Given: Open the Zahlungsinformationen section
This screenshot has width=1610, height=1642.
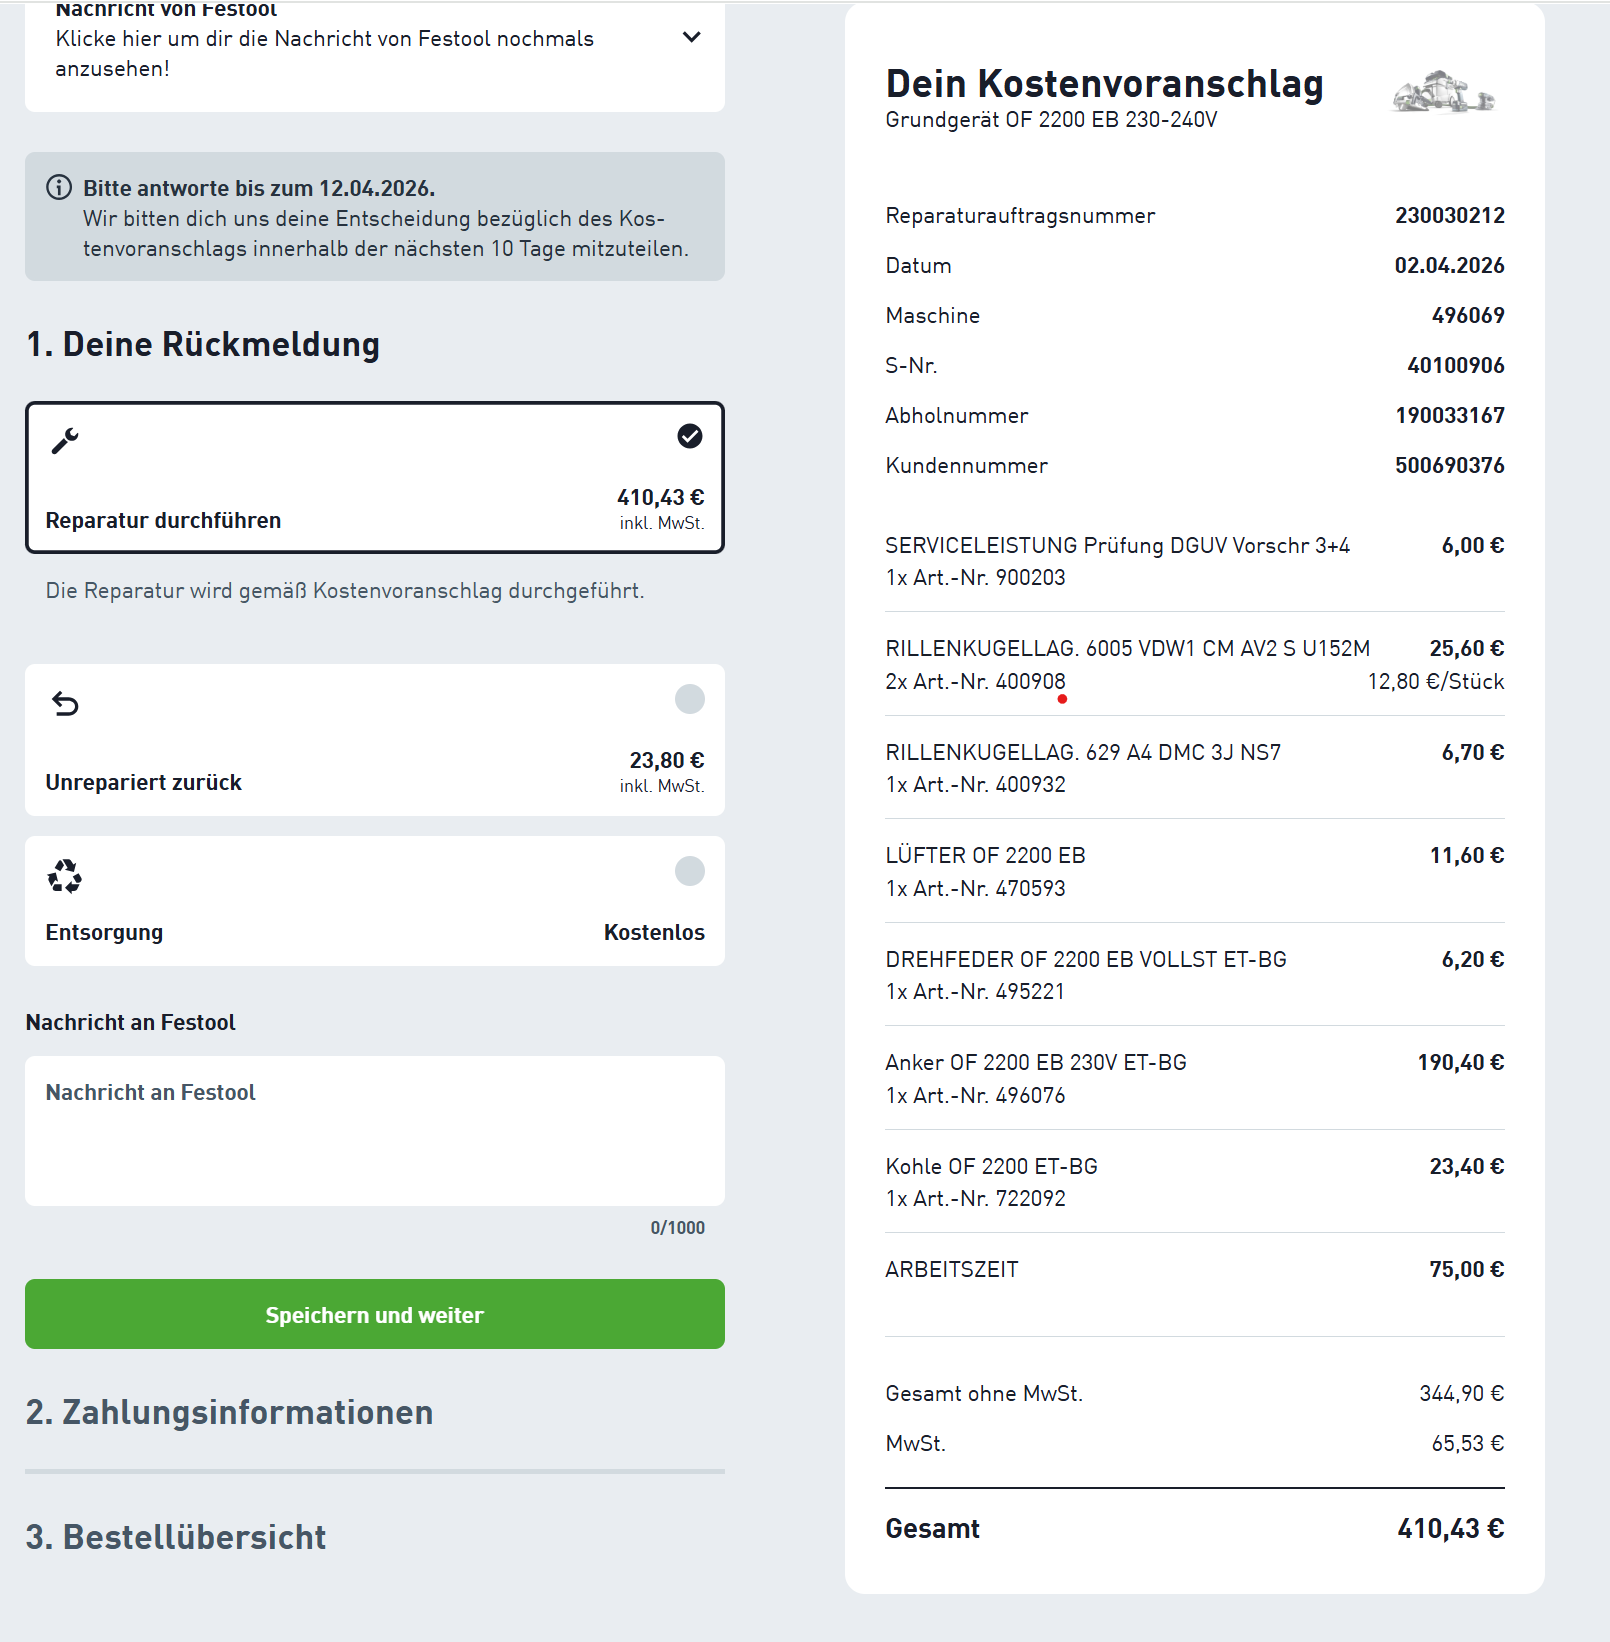Looking at the screenshot, I should (230, 1412).
